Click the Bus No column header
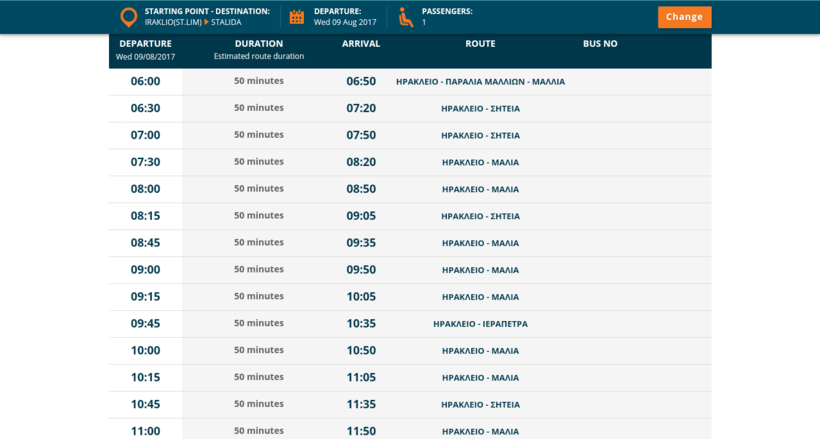 600,44
